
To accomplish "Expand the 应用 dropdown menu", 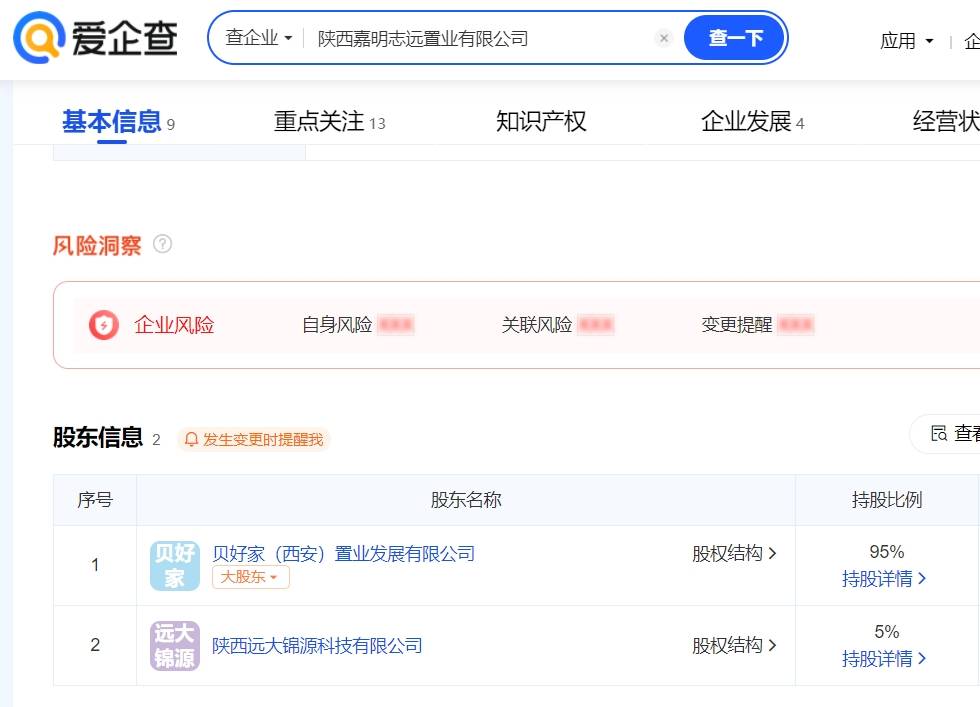I will click(x=906, y=41).
